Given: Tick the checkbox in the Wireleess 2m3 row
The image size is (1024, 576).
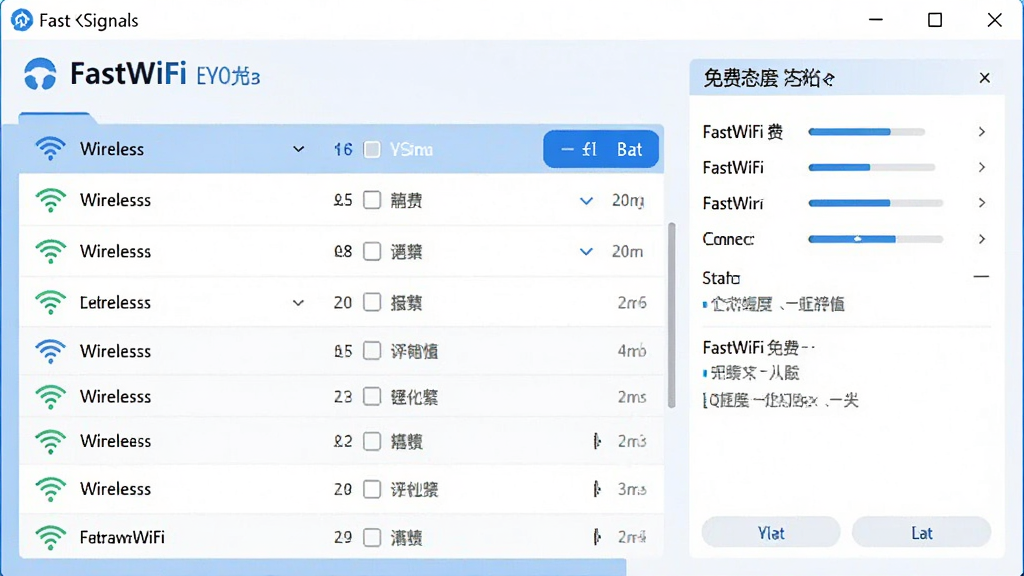Looking at the screenshot, I should (x=372, y=441).
